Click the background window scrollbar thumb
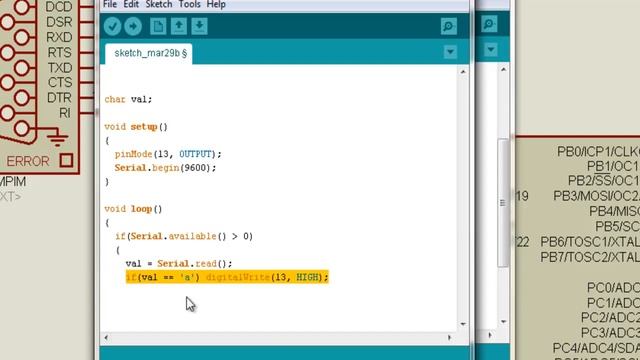This screenshot has width=640, height=360. tap(503, 203)
